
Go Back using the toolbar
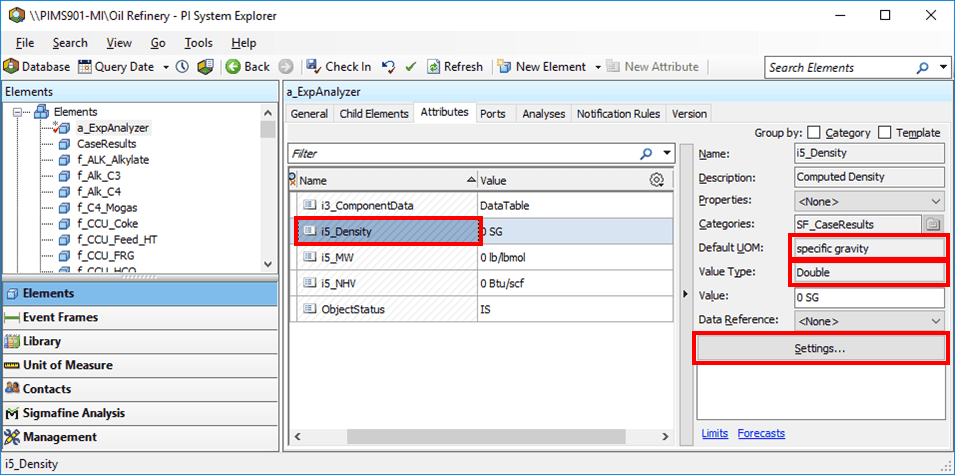(248, 67)
